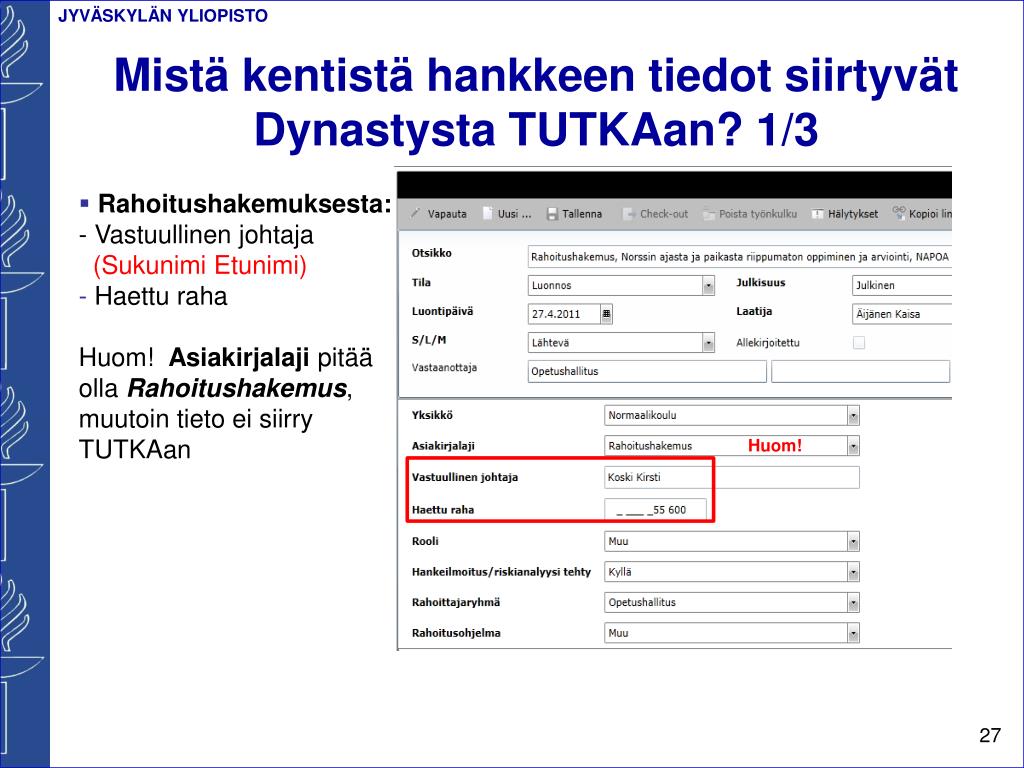Click the Hälytykset alert icon
The image size is (1024, 768).
[817, 214]
